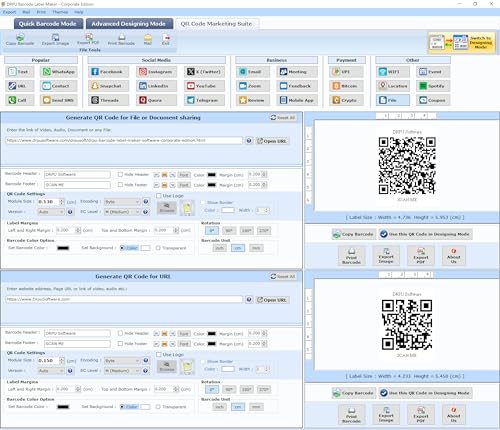Select the YouTube QR code type
500x430 pixels.
(x=204, y=86)
